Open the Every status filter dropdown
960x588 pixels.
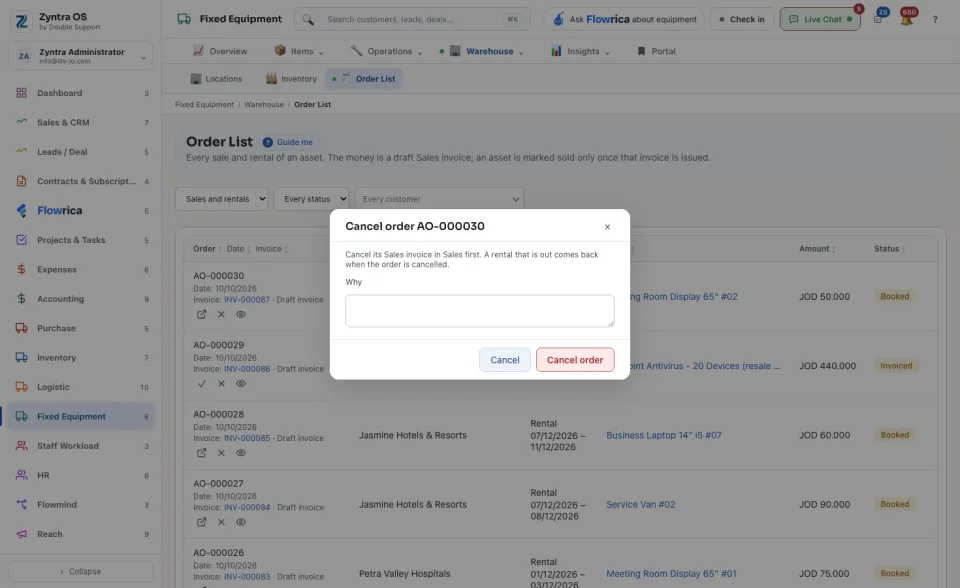pyautogui.click(x=312, y=199)
